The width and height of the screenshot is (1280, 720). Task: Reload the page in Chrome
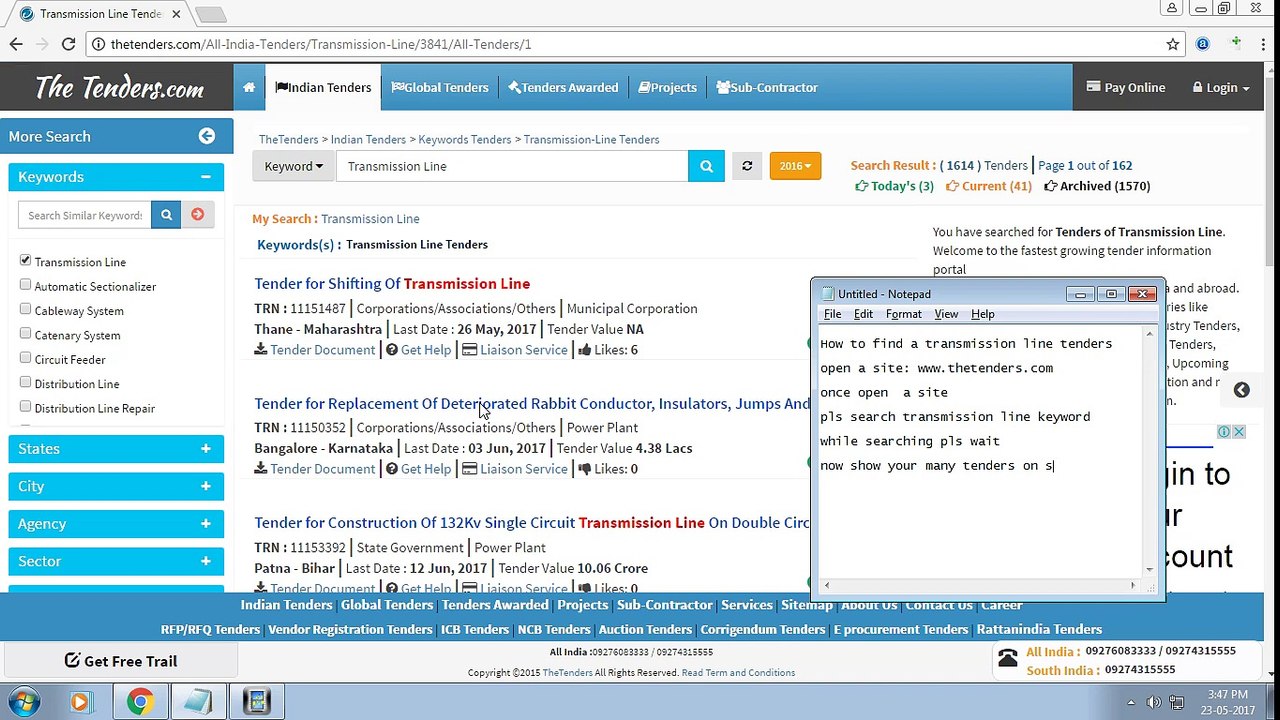[x=68, y=44]
